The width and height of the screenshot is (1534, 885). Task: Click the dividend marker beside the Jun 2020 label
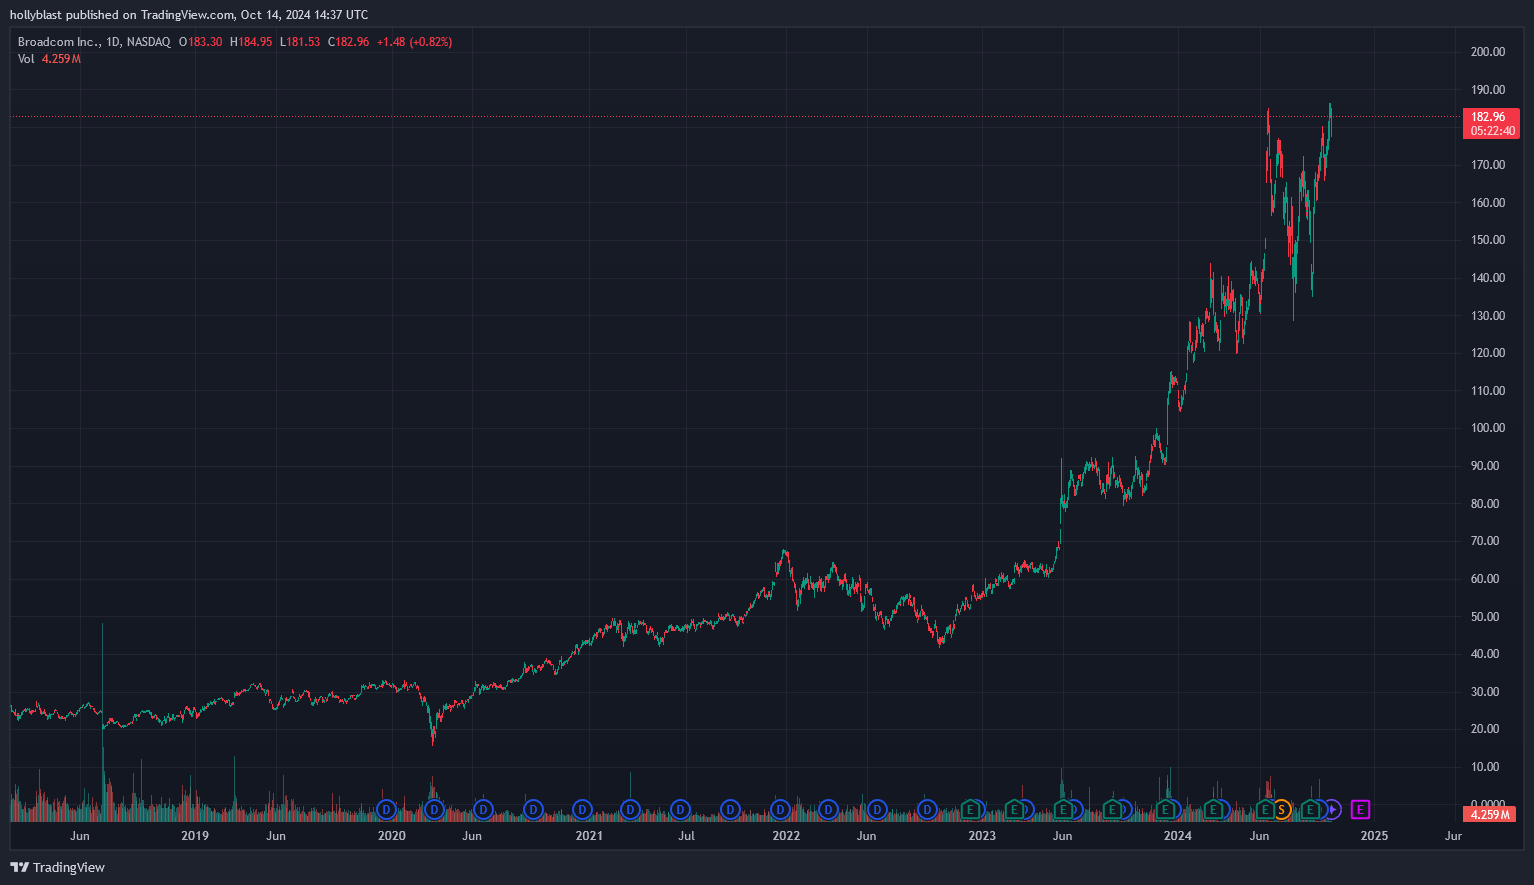(483, 809)
